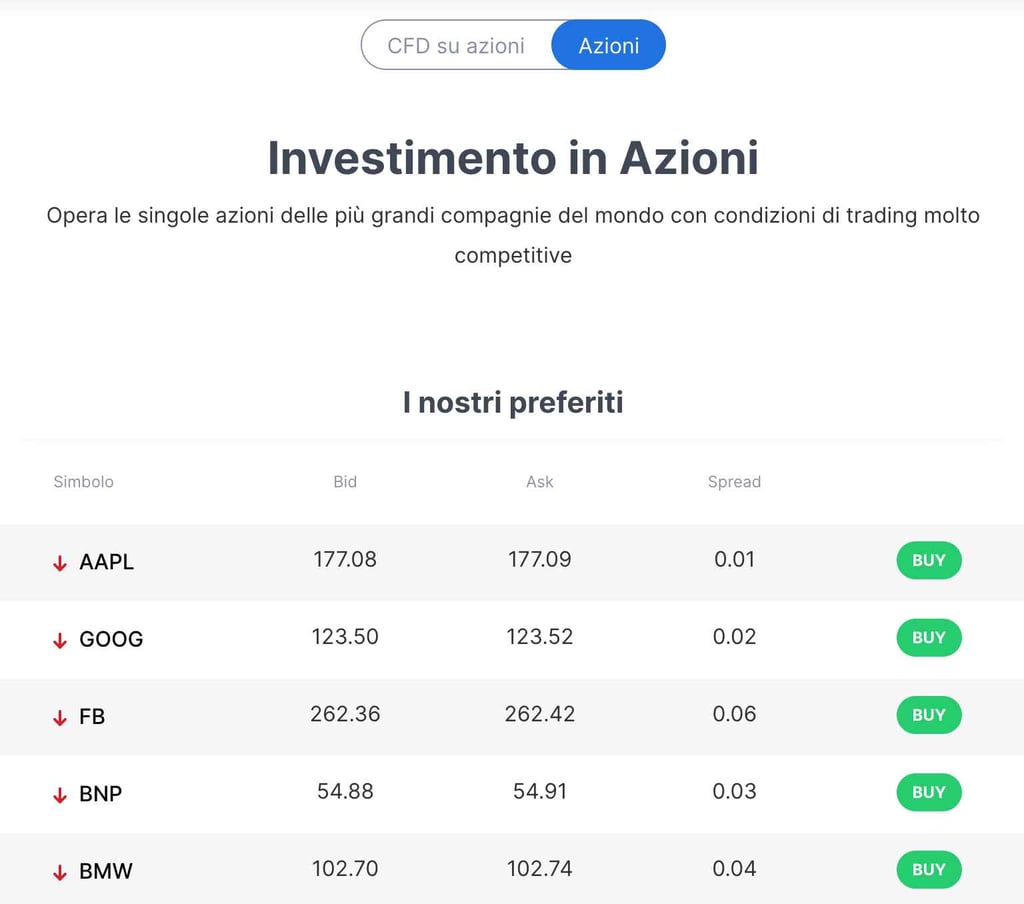Screen dimensions: 1024x904
Task: Click the red down arrow beside BMW
Action: pyautogui.click(x=60, y=872)
